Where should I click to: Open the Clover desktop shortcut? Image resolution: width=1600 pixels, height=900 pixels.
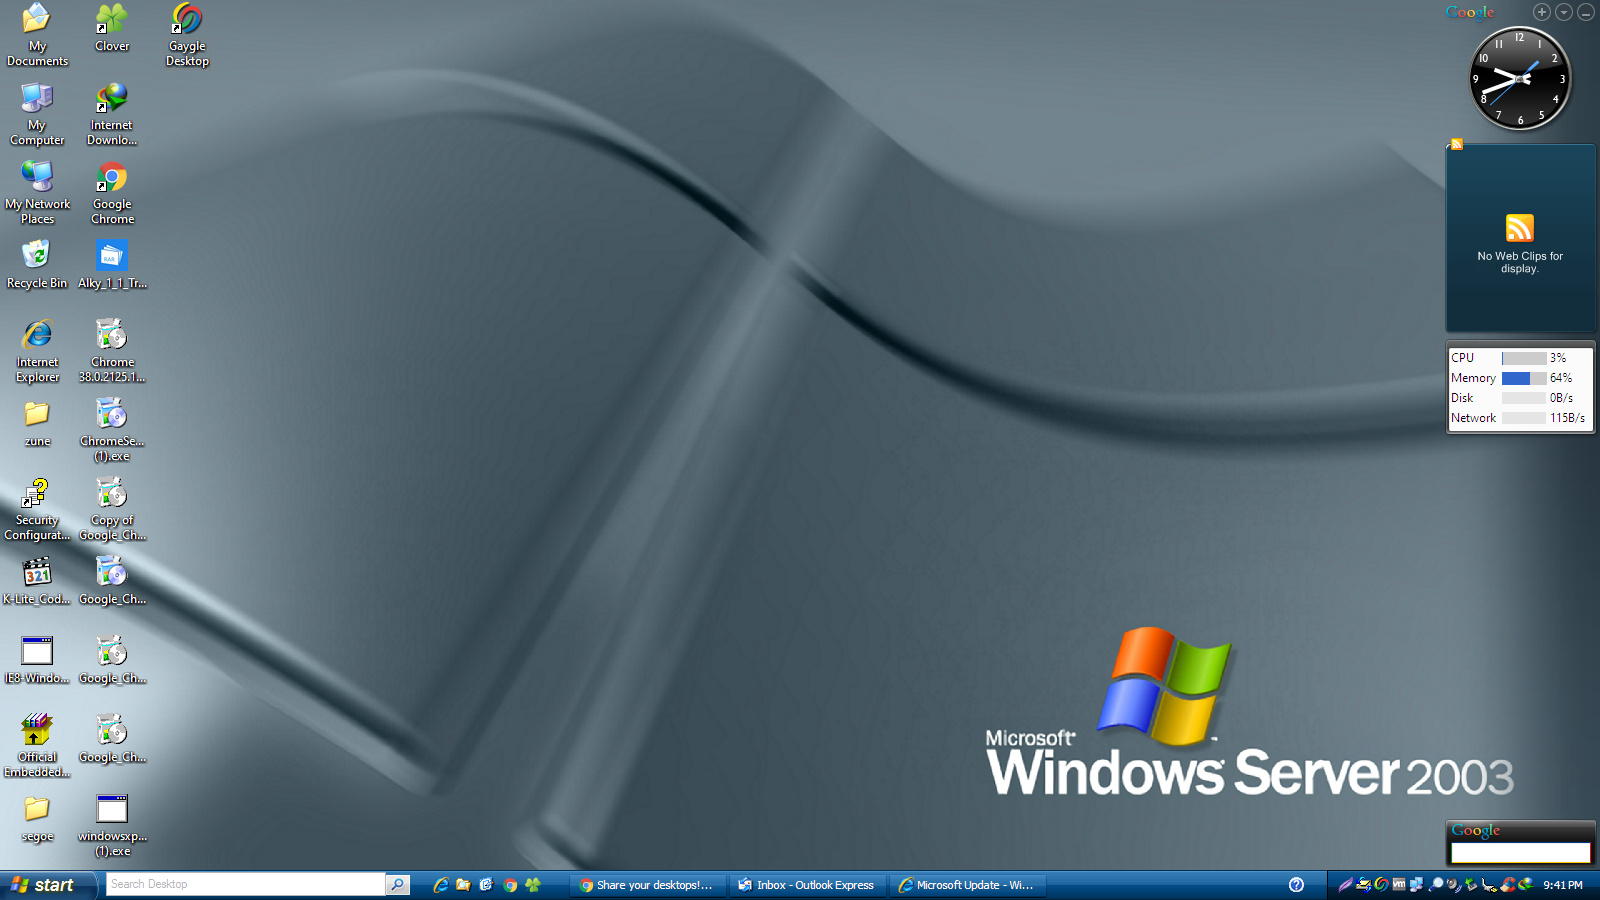click(x=112, y=28)
